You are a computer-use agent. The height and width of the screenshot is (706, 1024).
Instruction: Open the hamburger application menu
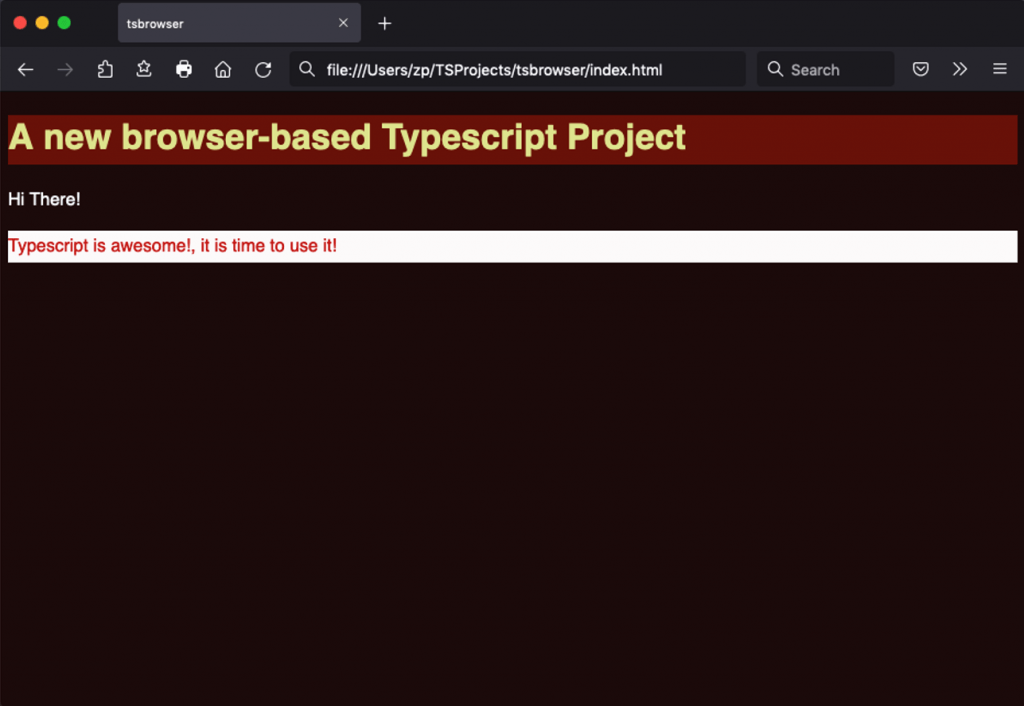tap(999, 69)
